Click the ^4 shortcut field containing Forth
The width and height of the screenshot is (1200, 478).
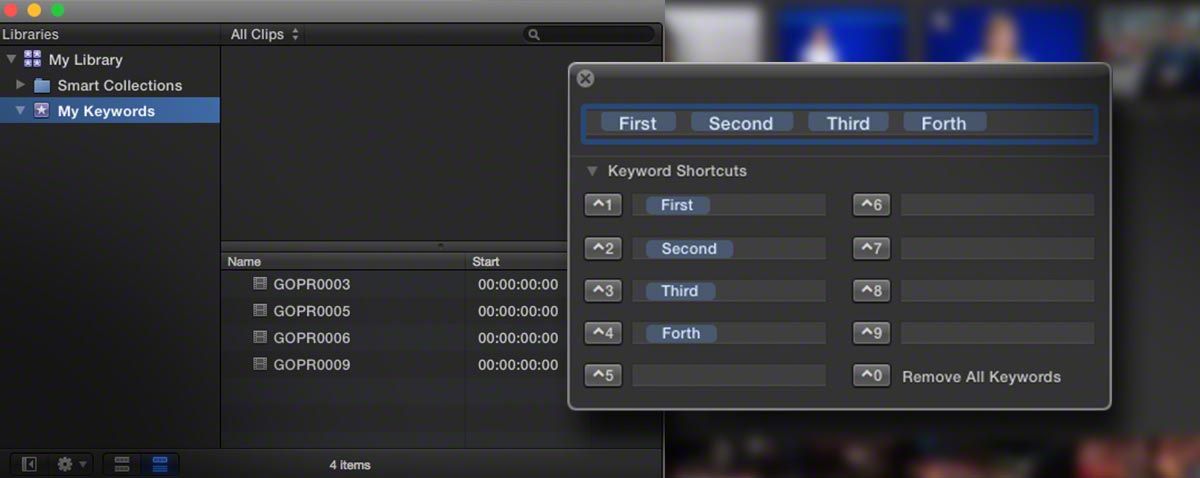click(729, 333)
